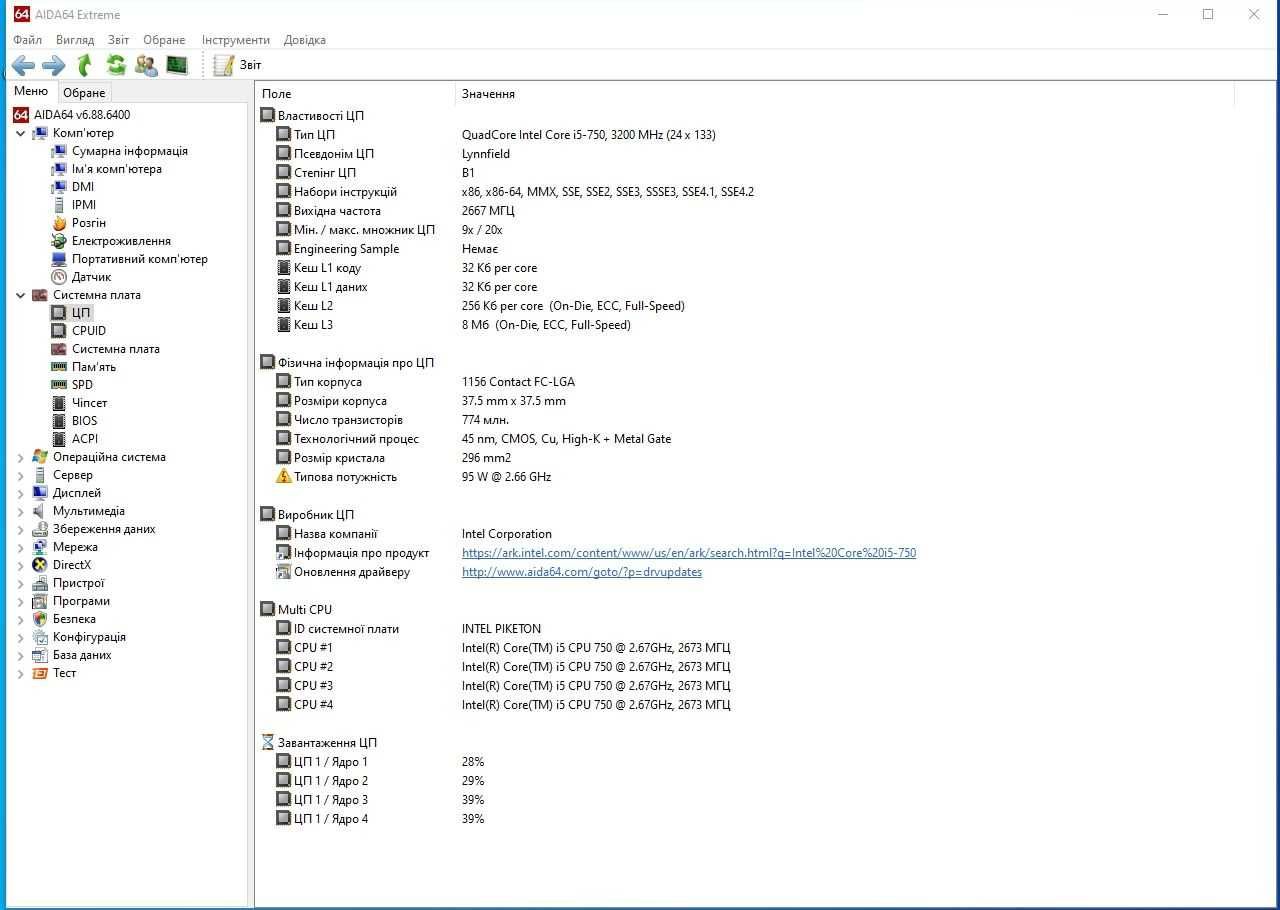Select the ЦП 1 / Ядро 4 row
The height and width of the screenshot is (910, 1280).
[745, 819]
